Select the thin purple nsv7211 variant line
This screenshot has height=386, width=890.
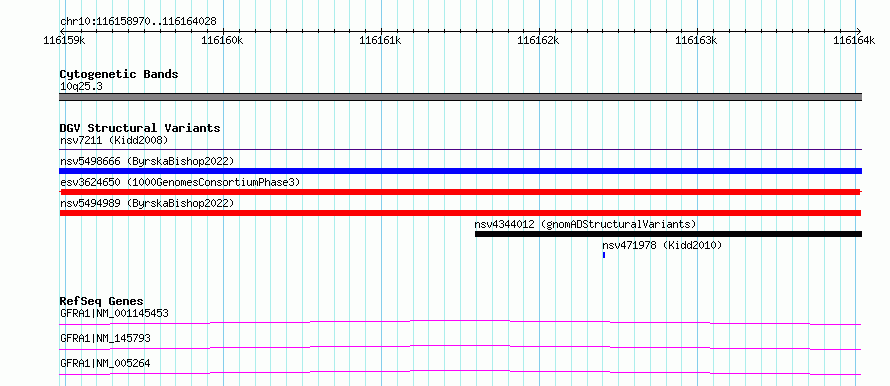460,150
